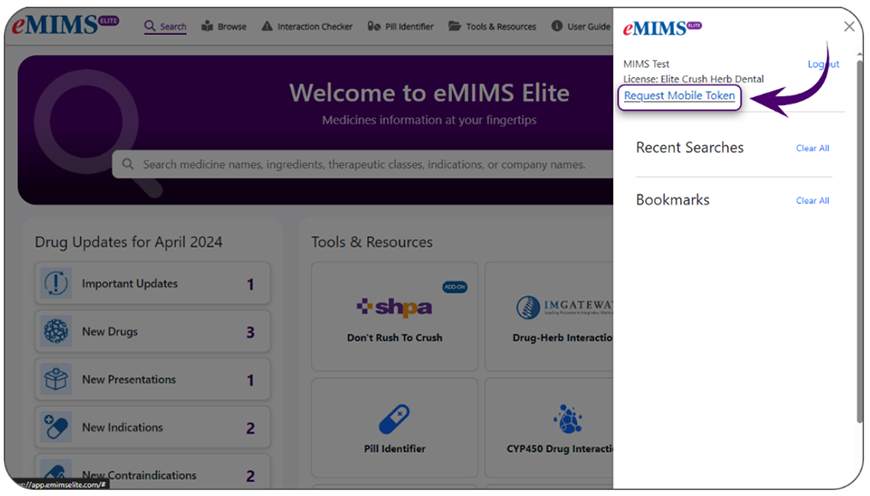Click the 'Tools & Resources' section heading
Viewport: 870px width, 496px height.
tap(372, 242)
